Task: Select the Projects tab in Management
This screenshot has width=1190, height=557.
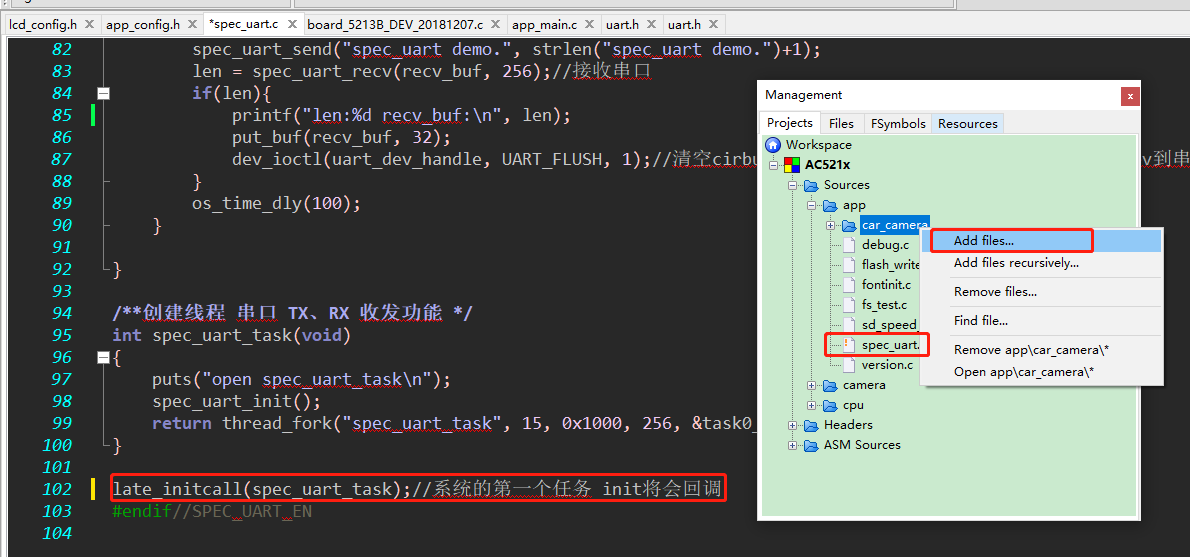Action: point(789,123)
